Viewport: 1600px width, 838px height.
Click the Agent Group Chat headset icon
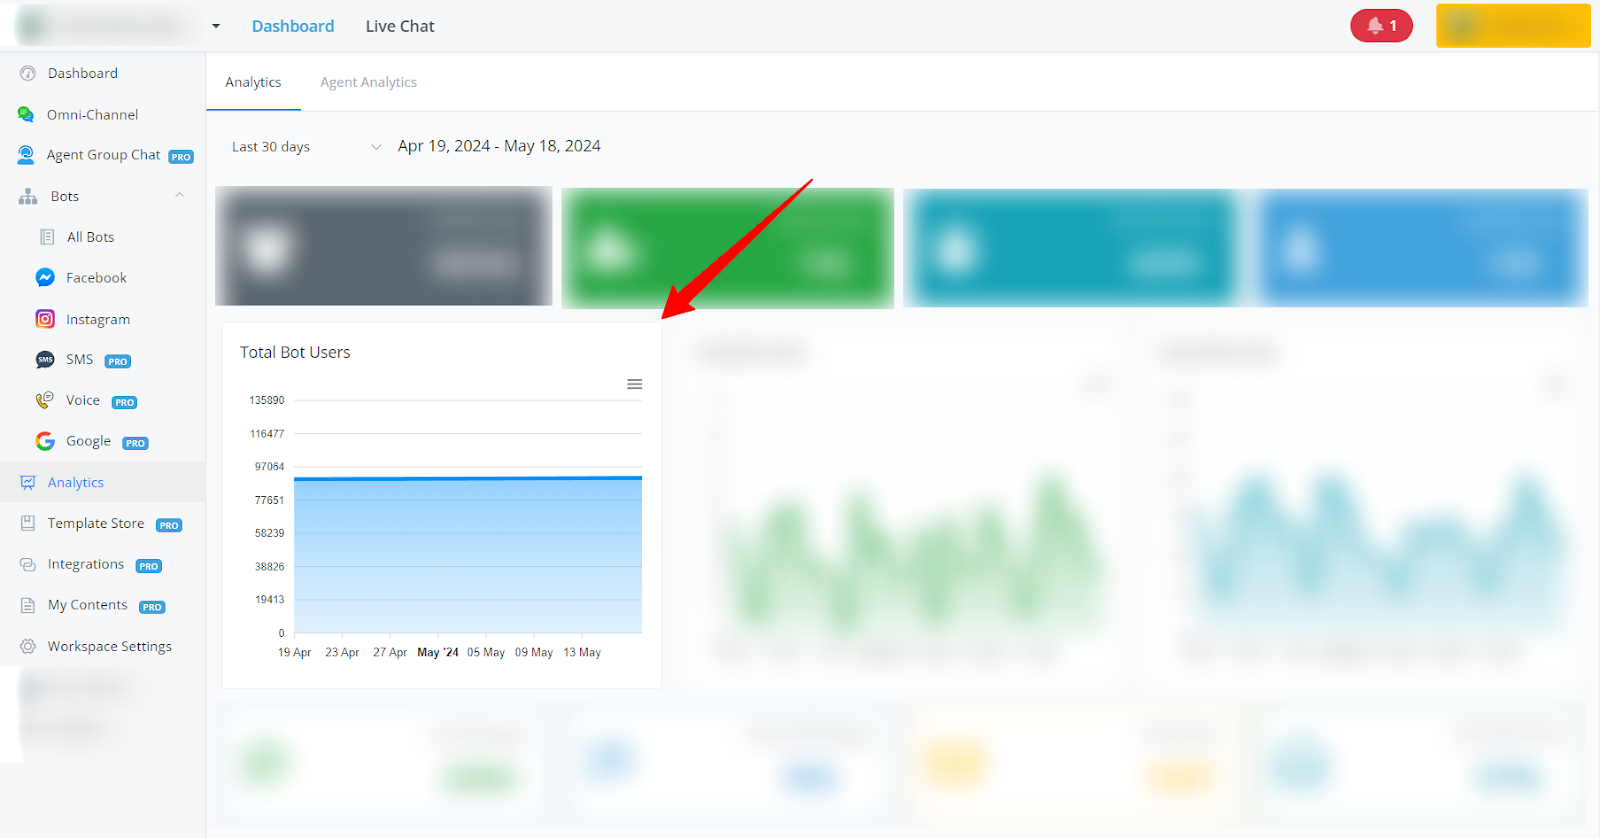point(26,155)
